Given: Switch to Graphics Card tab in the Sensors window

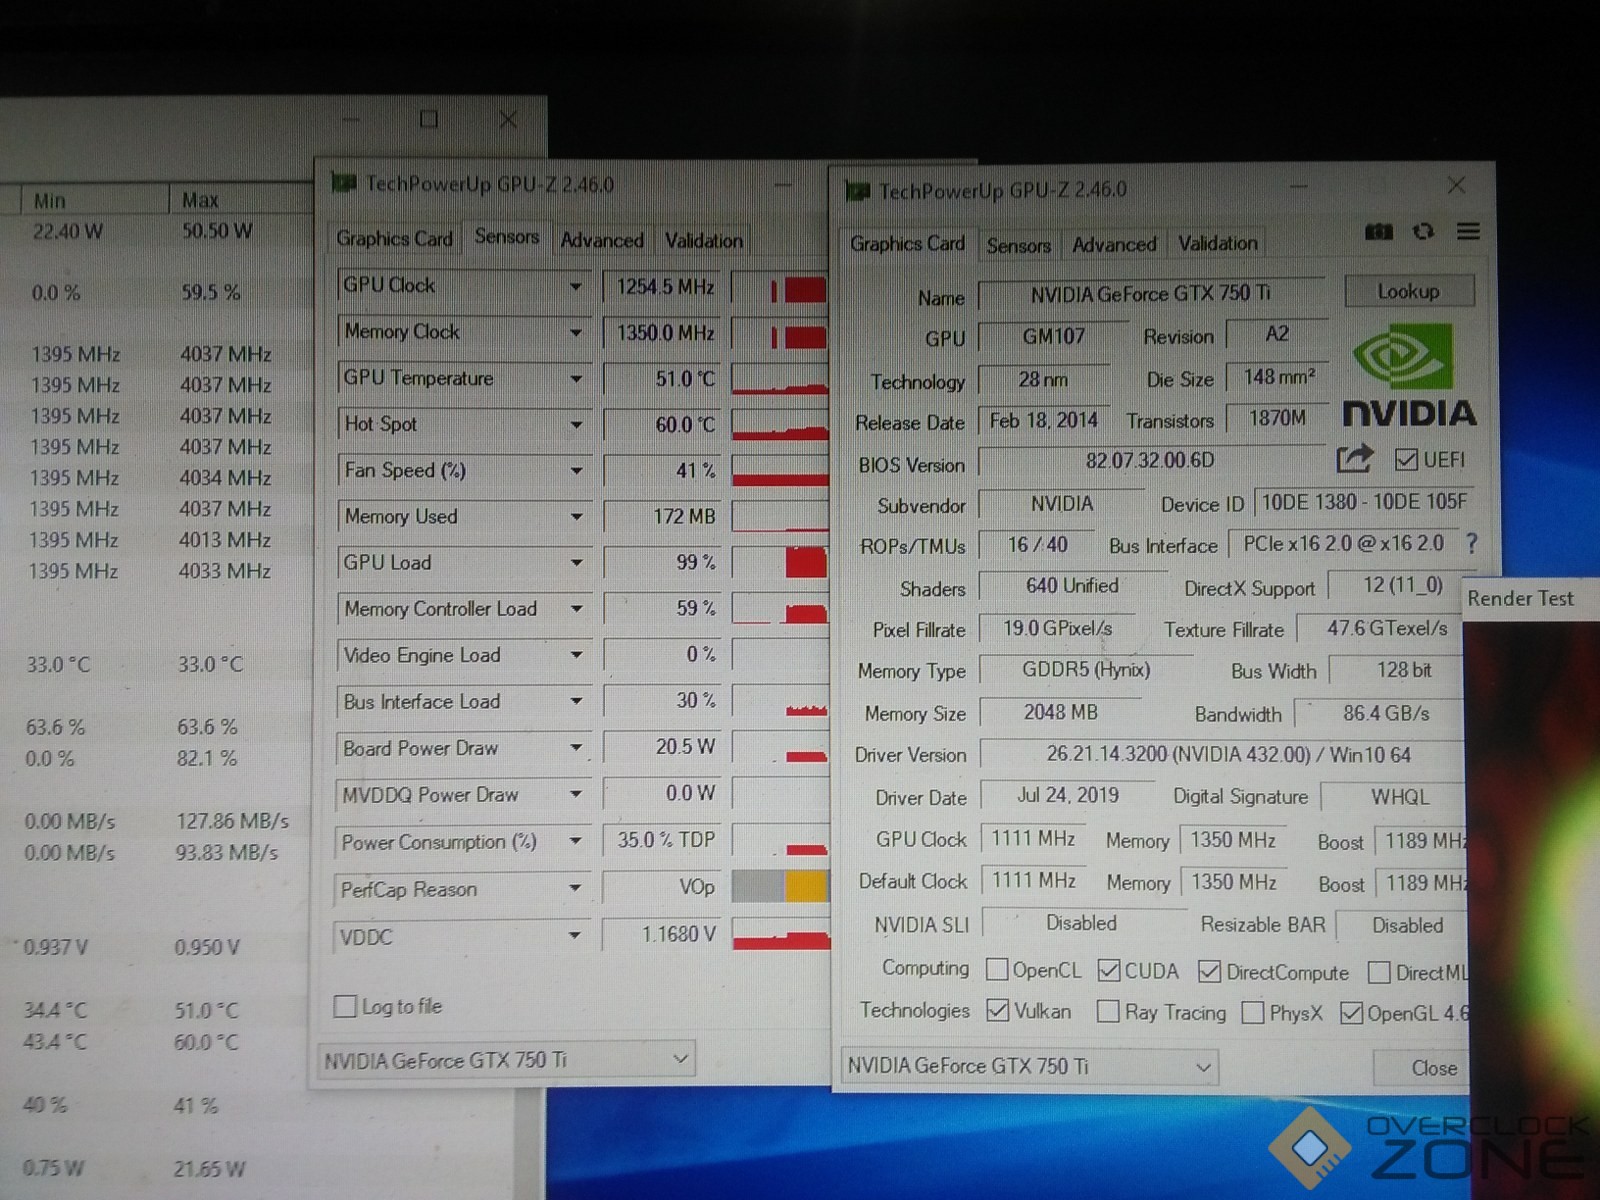Looking at the screenshot, I should (x=394, y=239).
